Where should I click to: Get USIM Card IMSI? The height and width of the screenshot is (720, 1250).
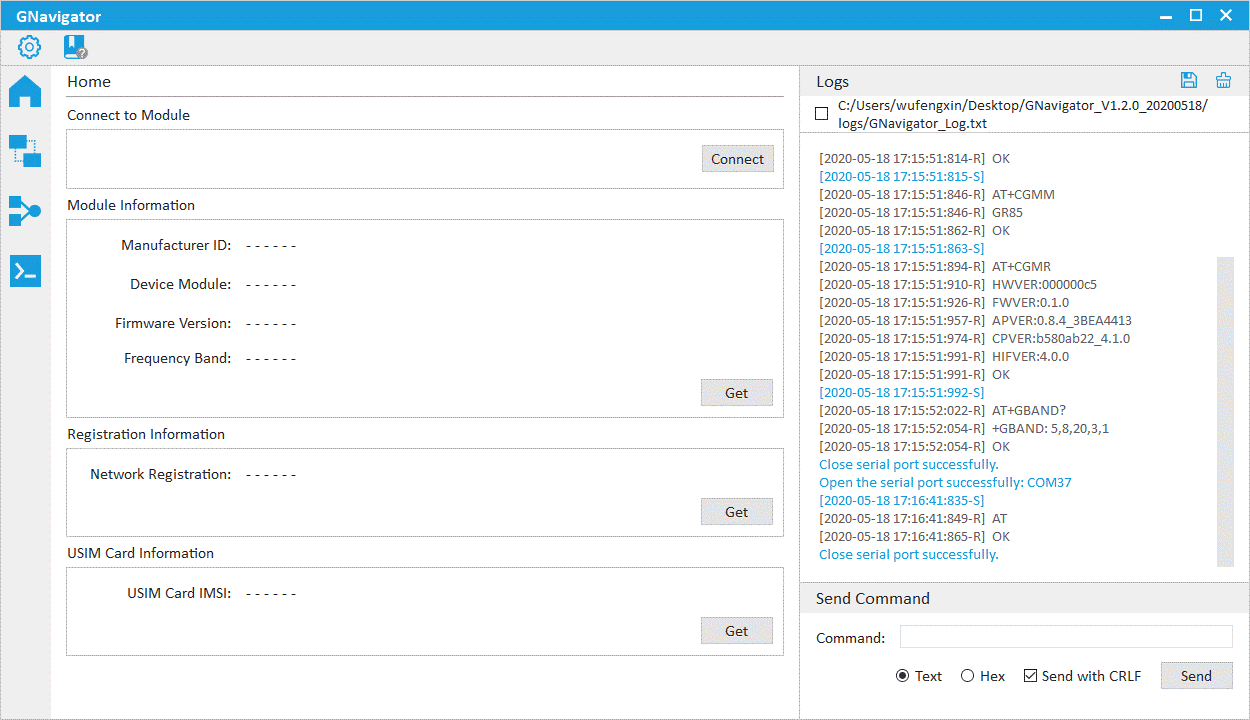click(737, 631)
